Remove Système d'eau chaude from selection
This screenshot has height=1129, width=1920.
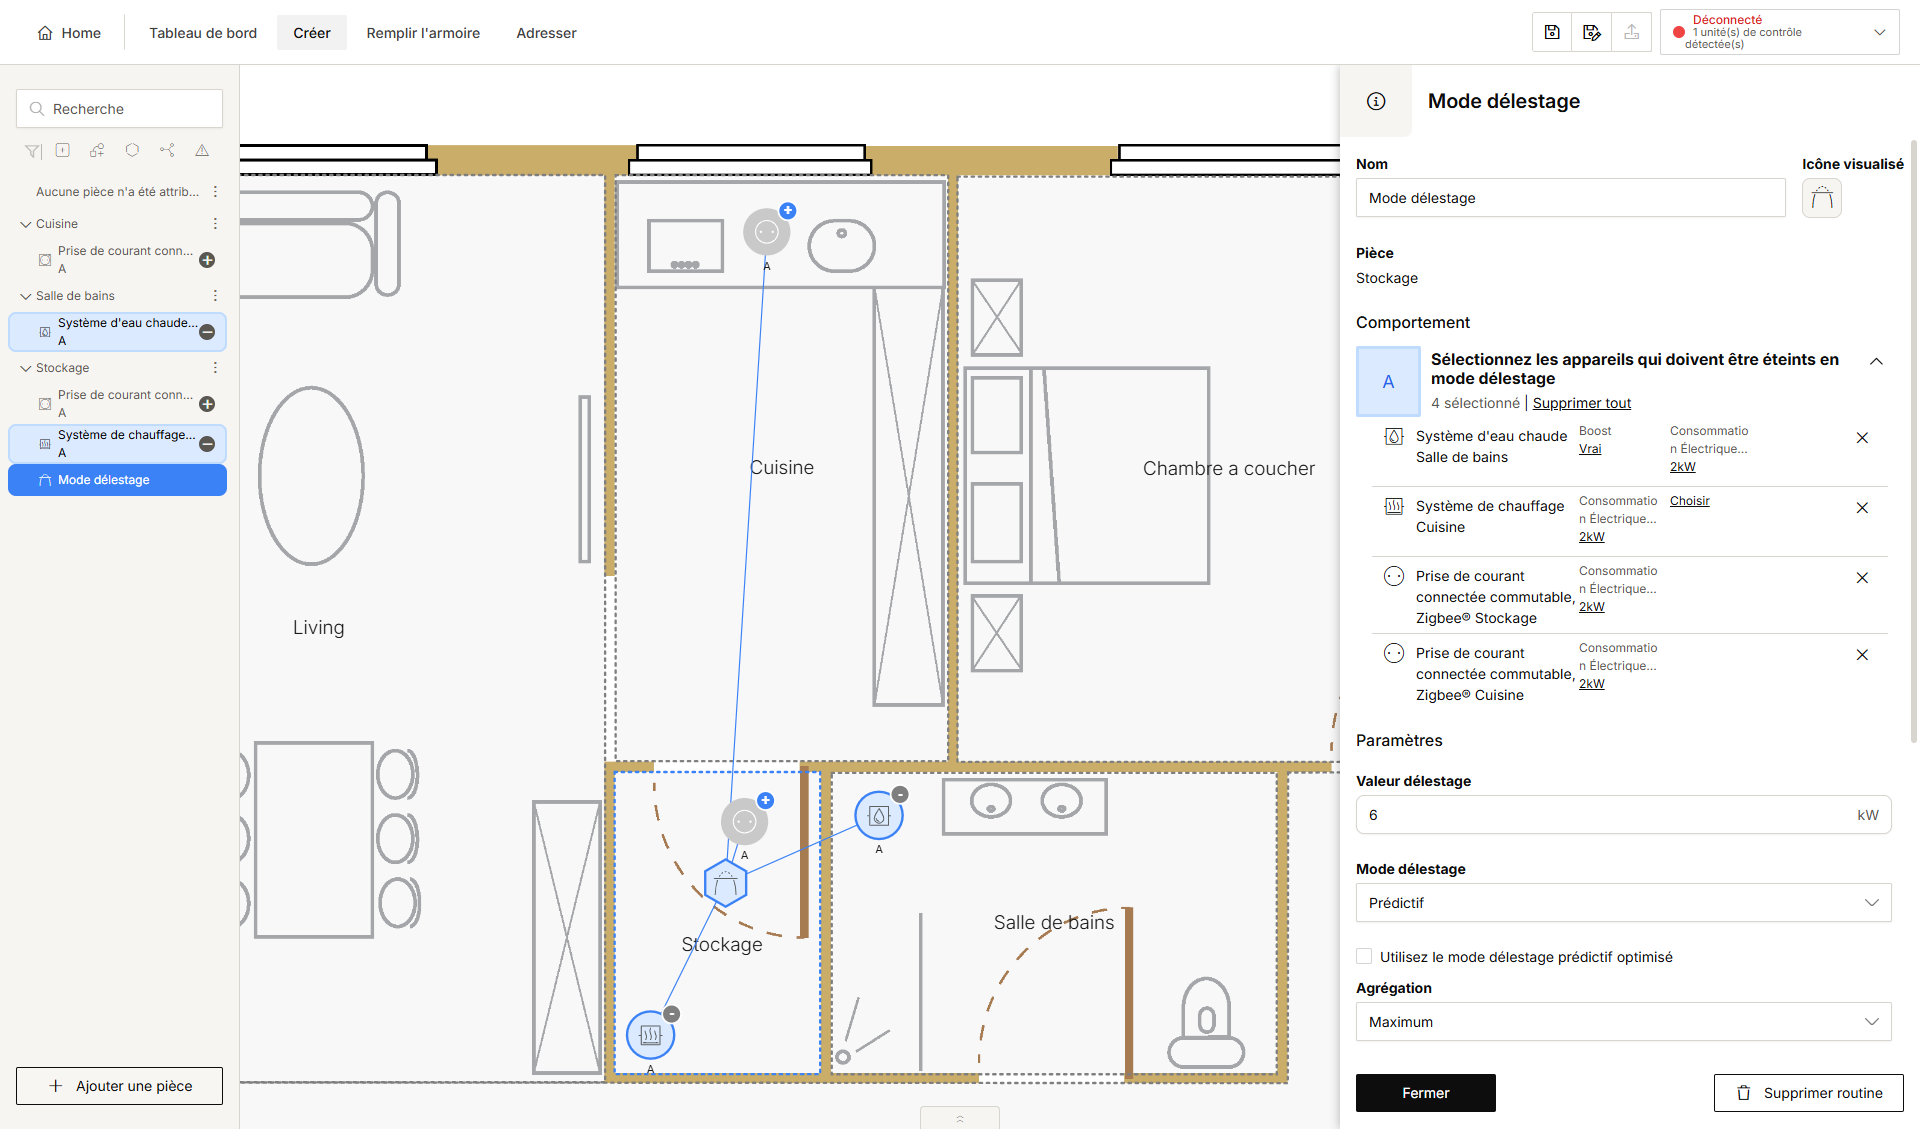(1862, 438)
